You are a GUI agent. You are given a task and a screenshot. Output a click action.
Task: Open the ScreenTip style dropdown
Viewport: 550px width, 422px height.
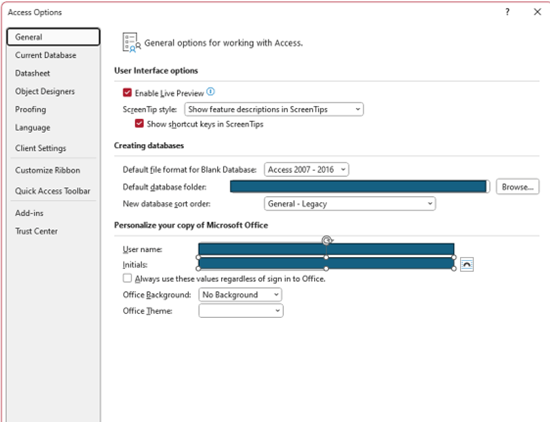pyautogui.click(x=274, y=109)
